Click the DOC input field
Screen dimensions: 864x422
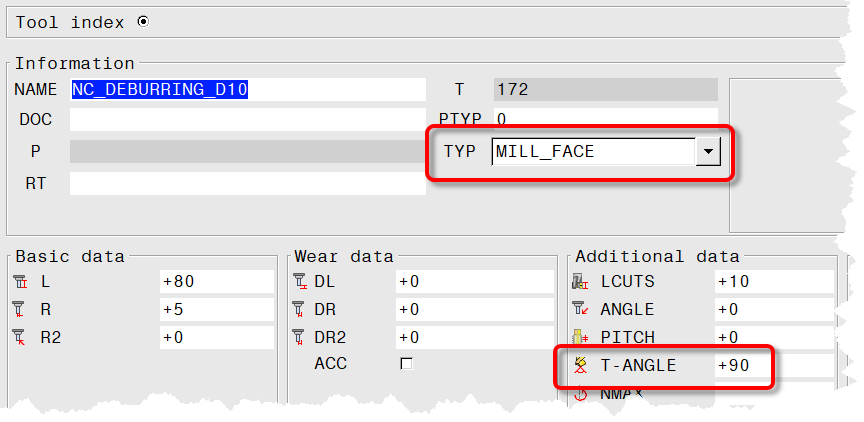click(247, 119)
